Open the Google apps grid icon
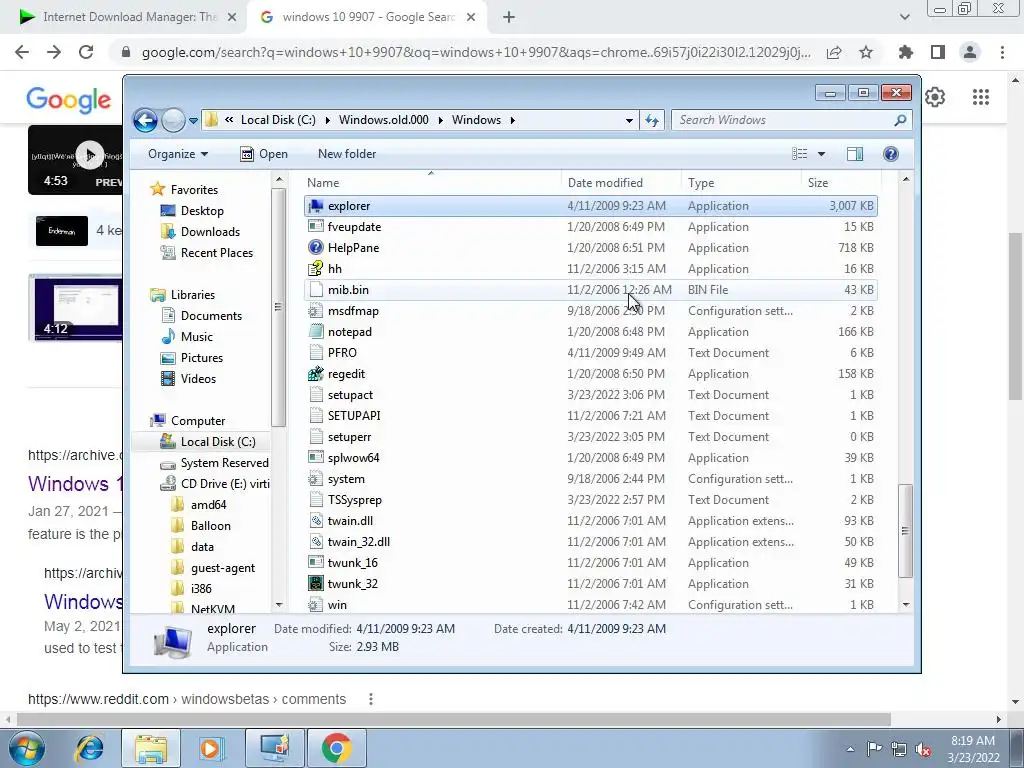The width and height of the screenshot is (1024, 768). pyautogui.click(x=980, y=97)
